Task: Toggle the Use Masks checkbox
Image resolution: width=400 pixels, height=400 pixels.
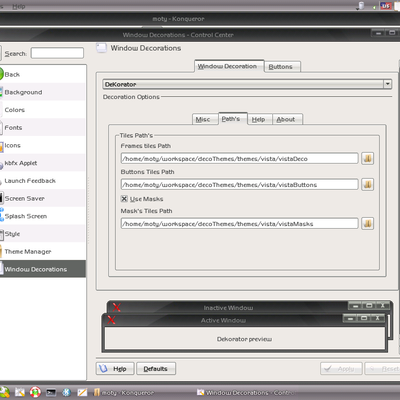Action: 124,199
